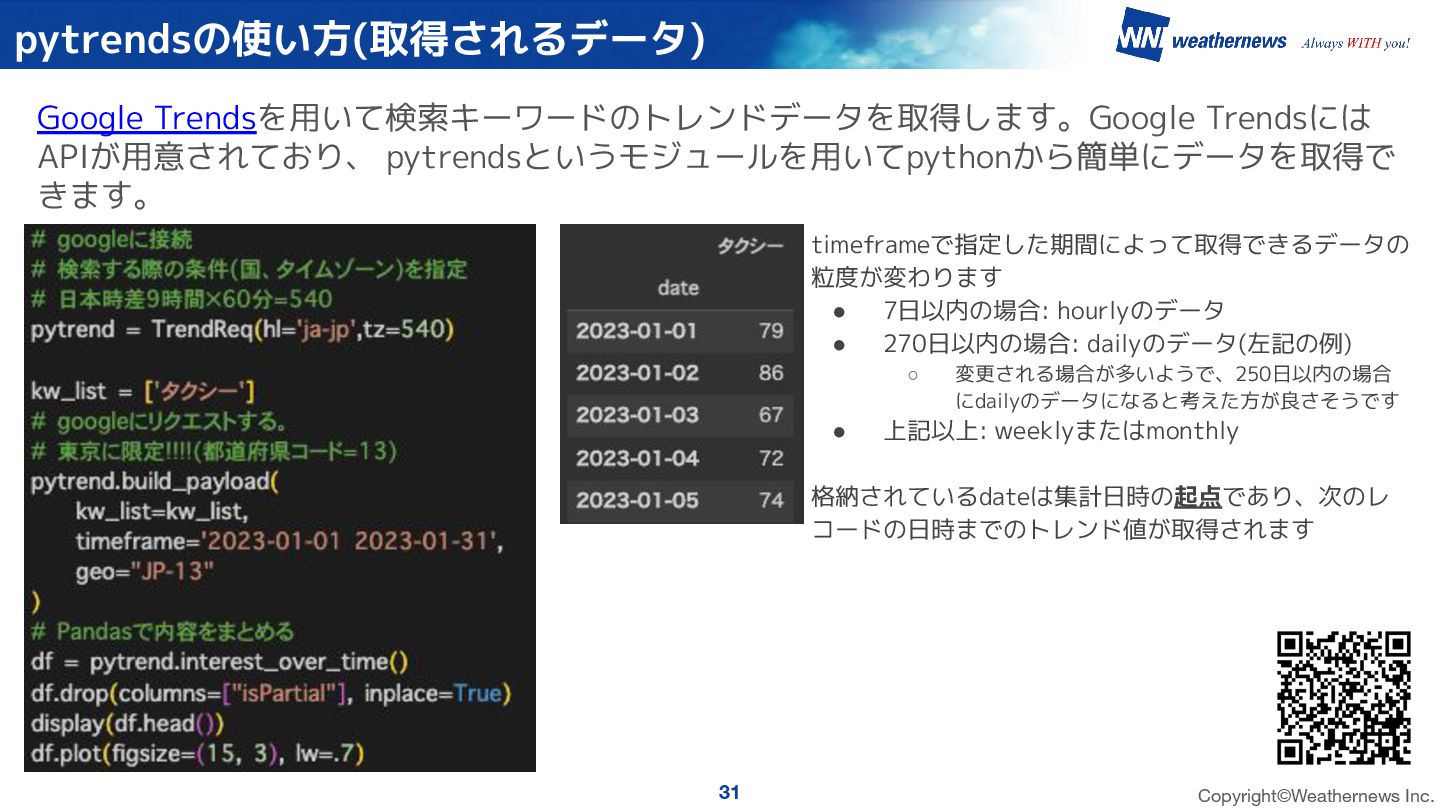The height and width of the screenshot is (810, 1440).
Task: Click the 'date' index header in the table
Action: tap(678, 288)
